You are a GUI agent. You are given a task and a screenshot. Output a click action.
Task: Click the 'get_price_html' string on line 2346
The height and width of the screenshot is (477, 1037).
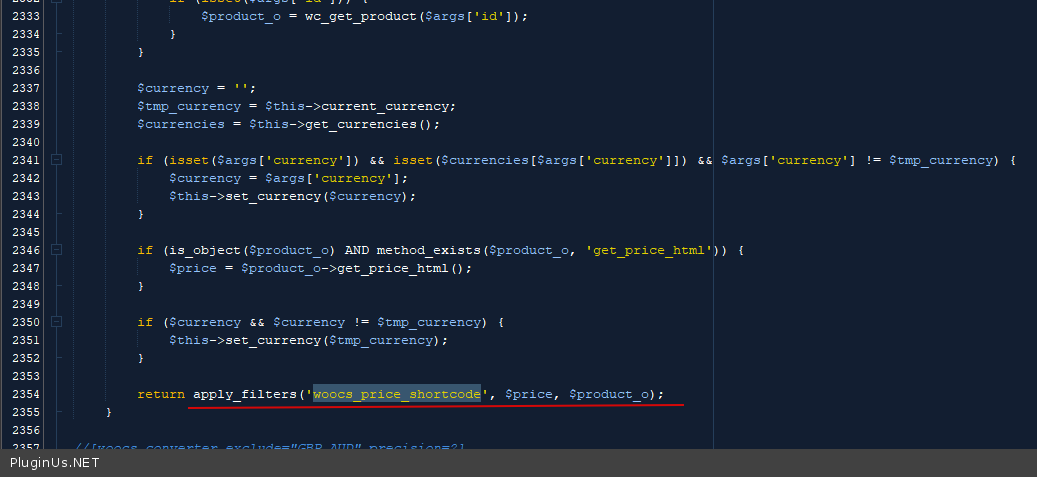[x=650, y=250]
